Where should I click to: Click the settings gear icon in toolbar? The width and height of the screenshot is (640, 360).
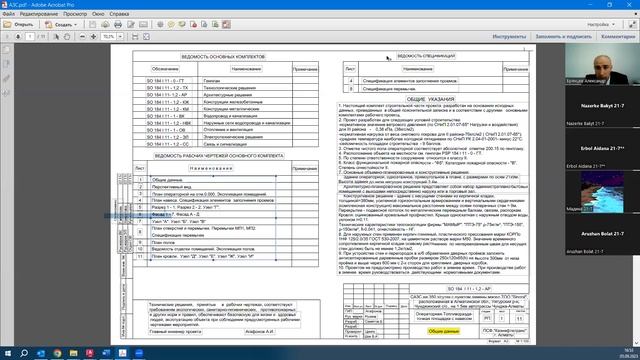[160, 24]
